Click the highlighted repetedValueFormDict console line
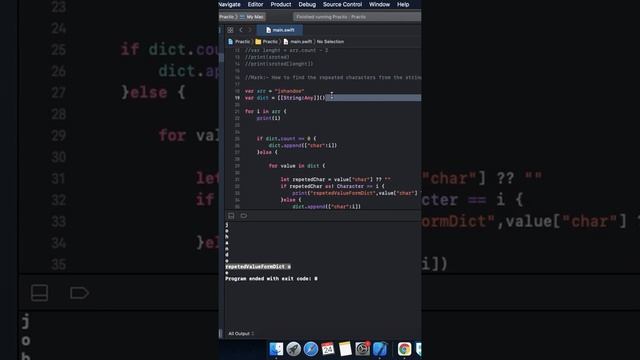640x360 pixels. pos(258,267)
